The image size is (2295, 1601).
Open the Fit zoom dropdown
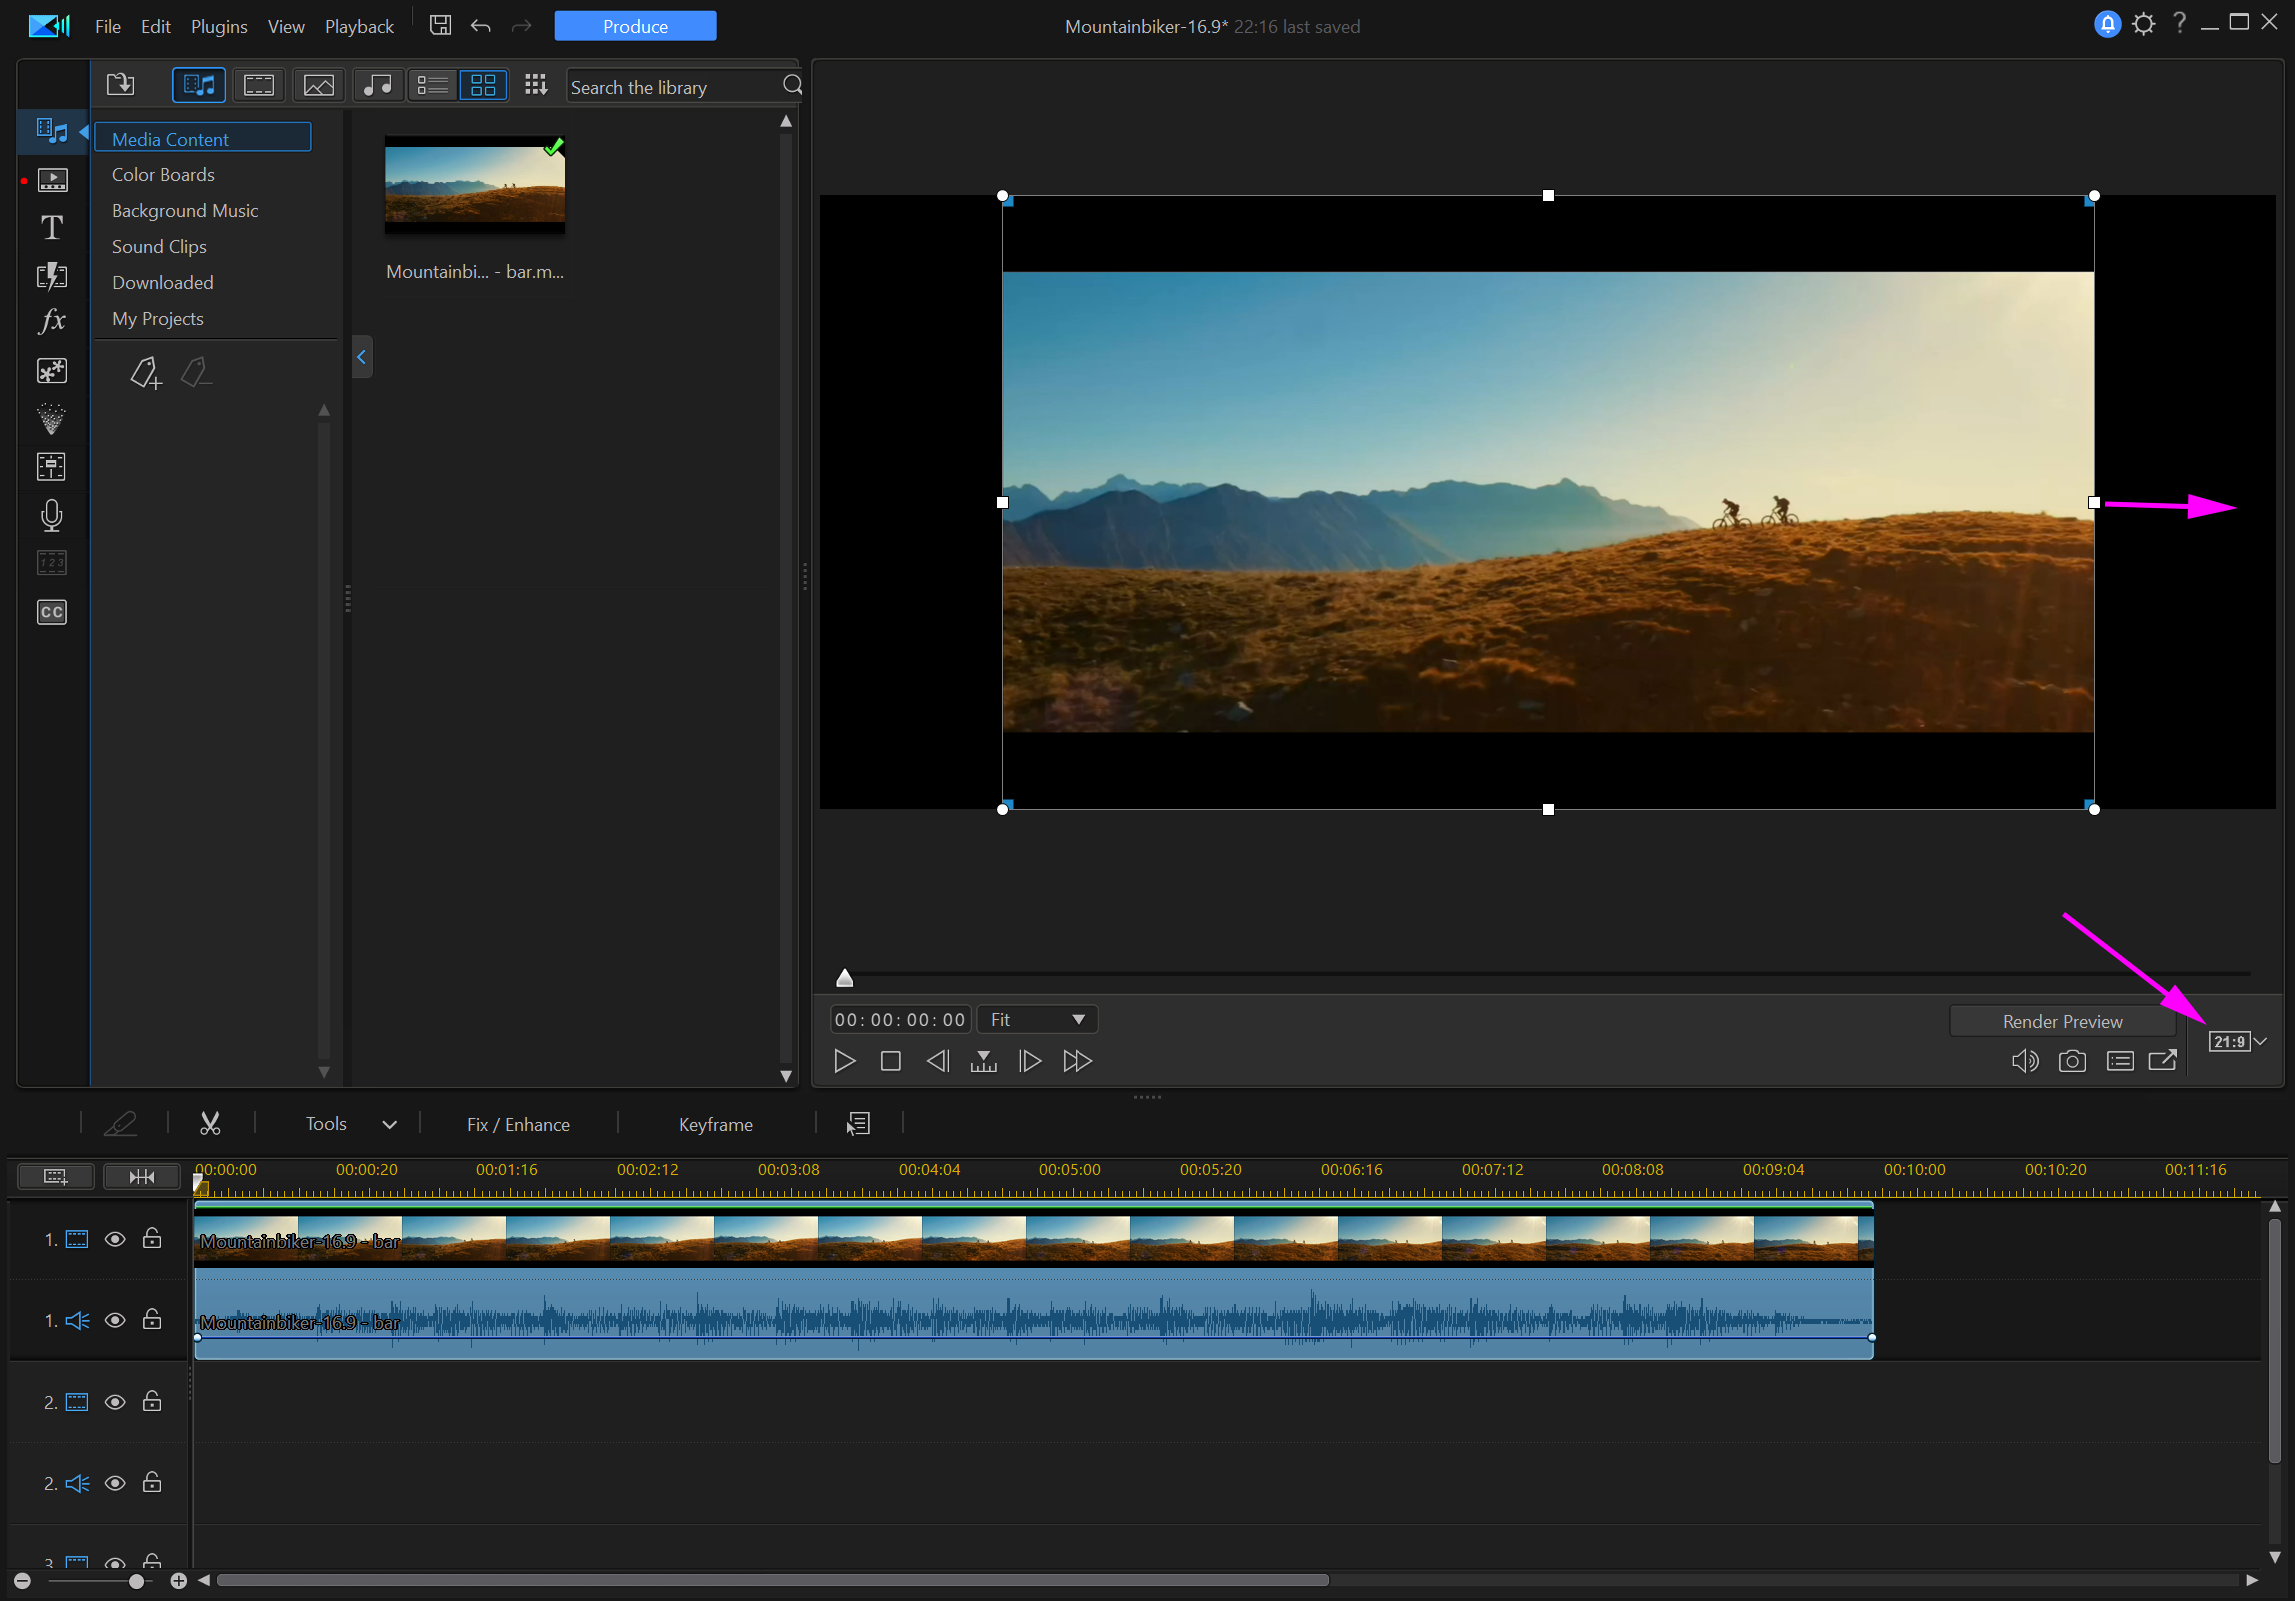point(1037,1019)
